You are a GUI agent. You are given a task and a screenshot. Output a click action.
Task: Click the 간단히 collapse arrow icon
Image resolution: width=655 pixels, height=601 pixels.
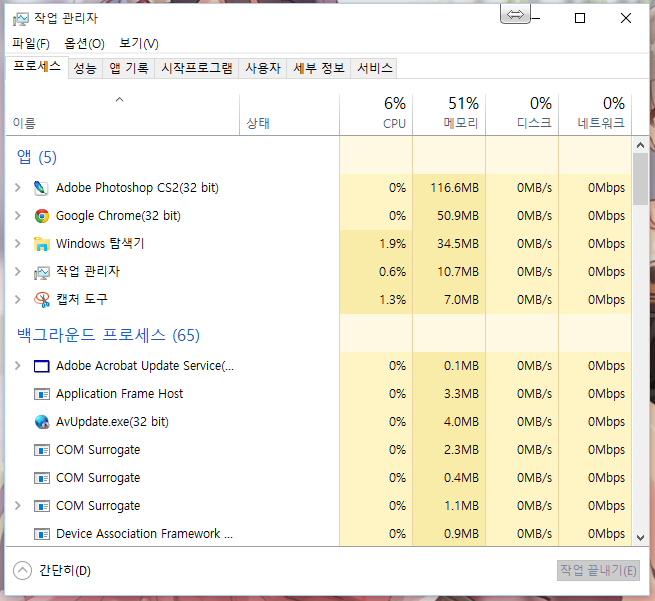pyautogui.click(x=22, y=570)
